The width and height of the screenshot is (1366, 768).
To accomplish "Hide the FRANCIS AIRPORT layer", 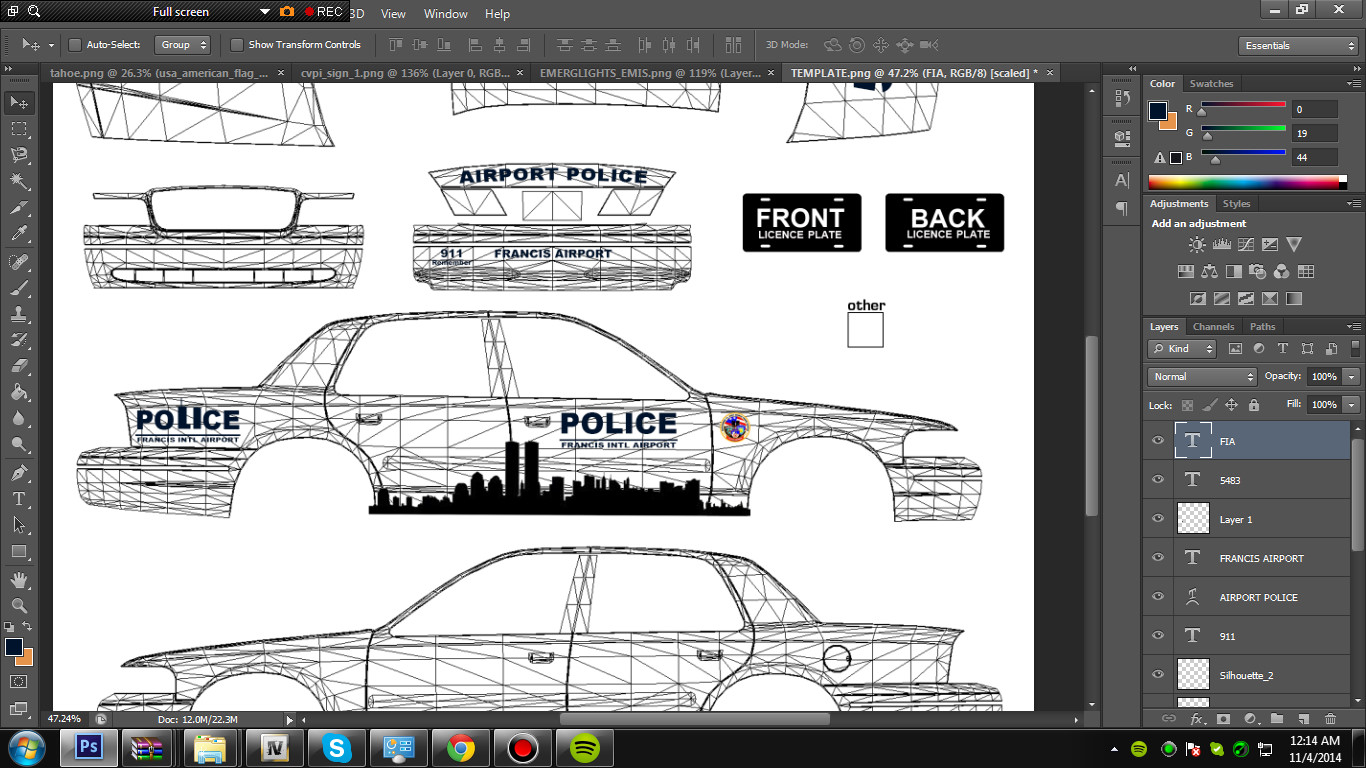I will click(1158, 558).
